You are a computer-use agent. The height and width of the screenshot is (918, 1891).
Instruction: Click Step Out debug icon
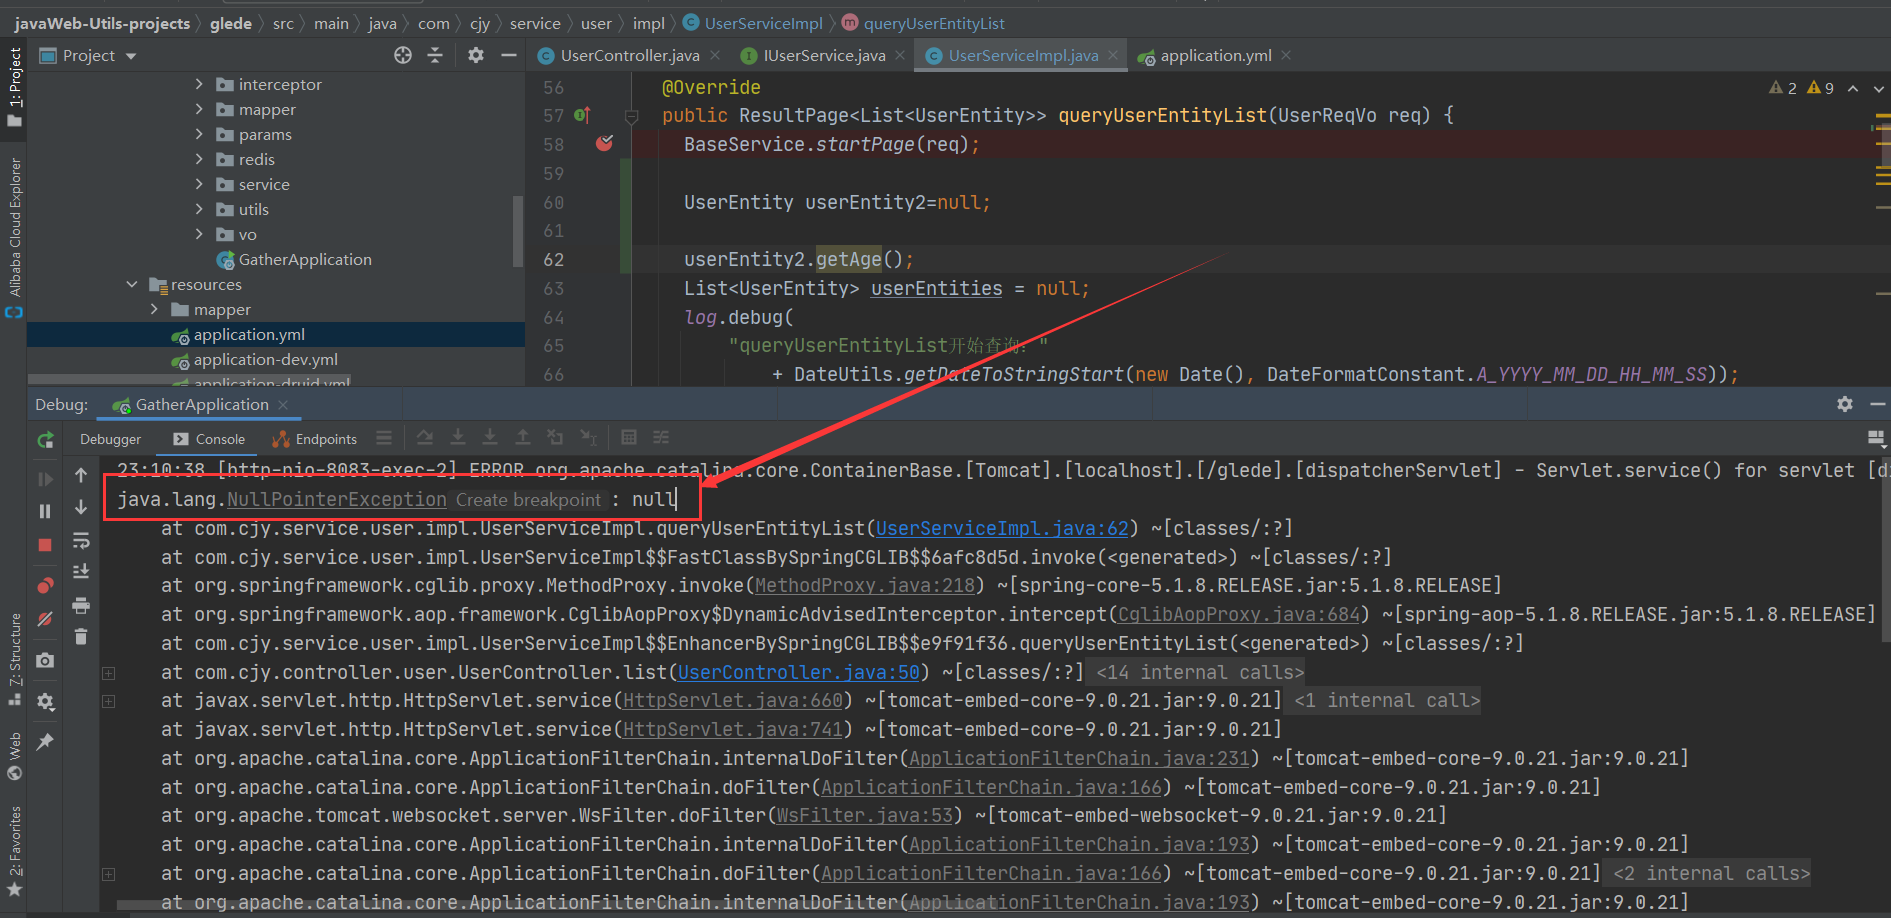tap(523, 438)
